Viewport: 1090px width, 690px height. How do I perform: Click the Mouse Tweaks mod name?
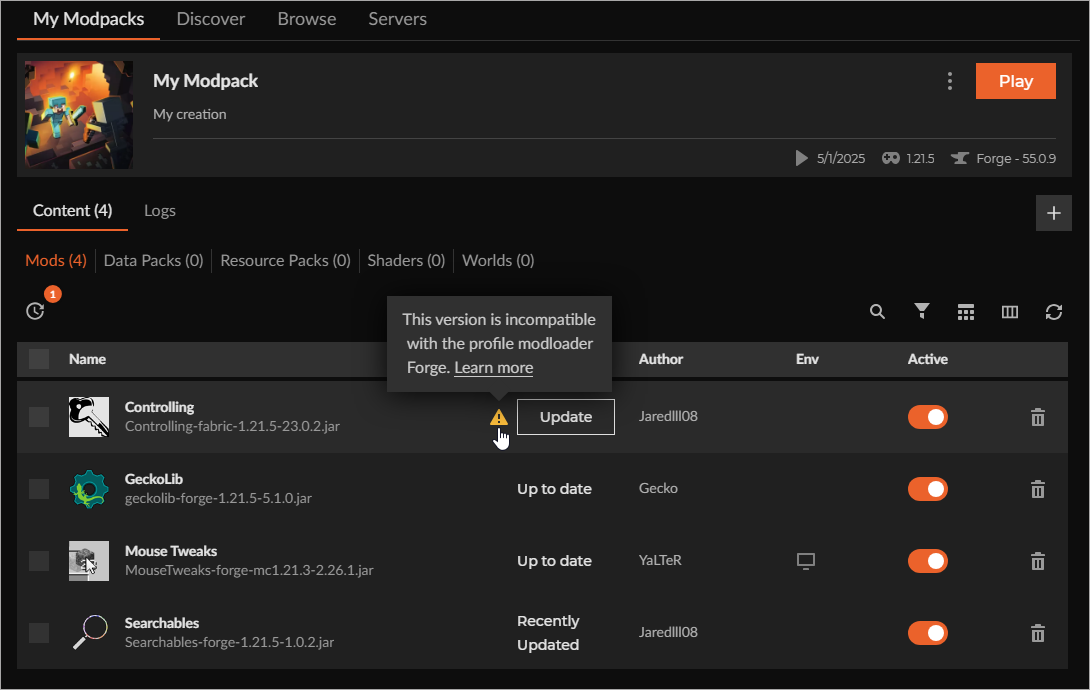(171, 551)
